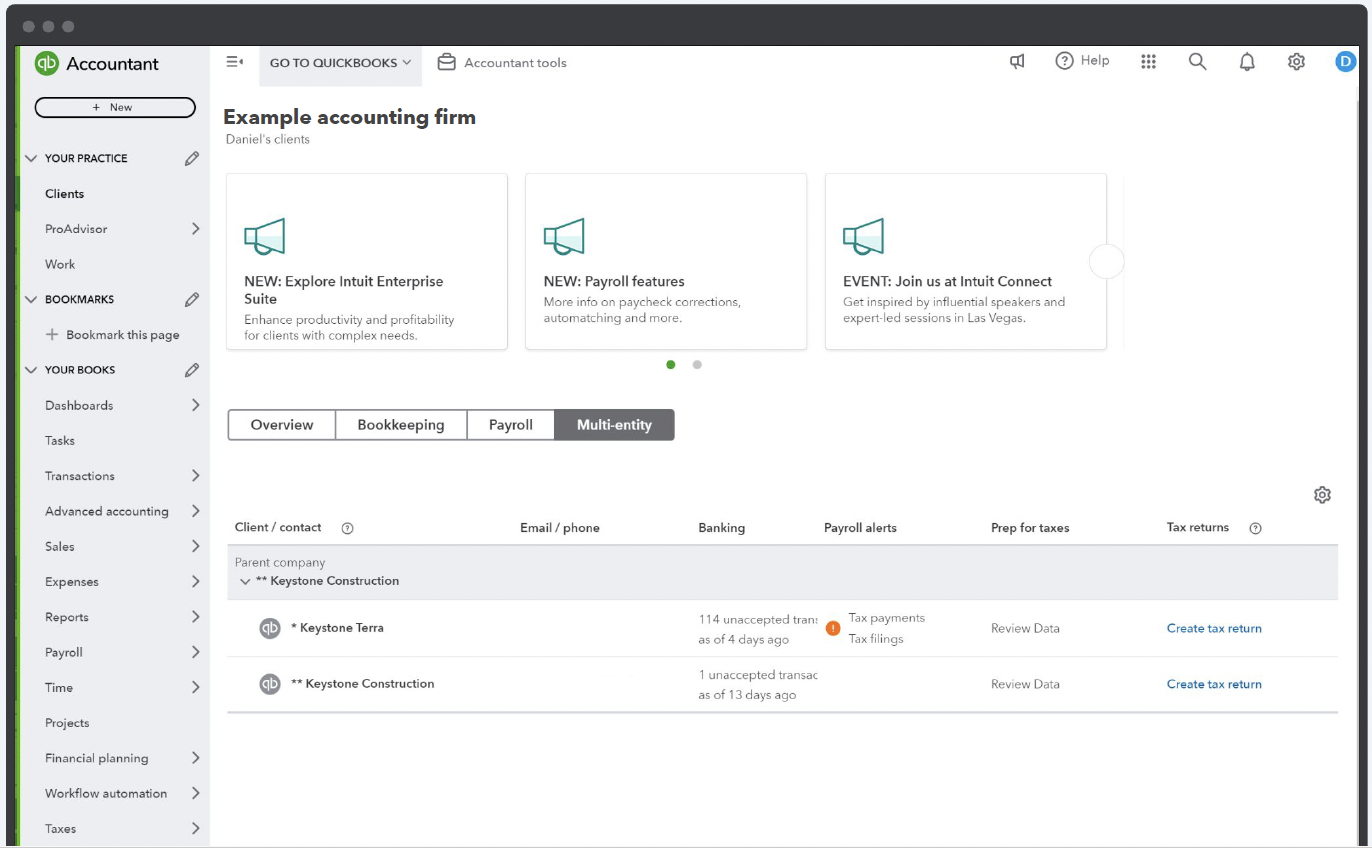Open the Help question mark icon

click(1065, 61)
